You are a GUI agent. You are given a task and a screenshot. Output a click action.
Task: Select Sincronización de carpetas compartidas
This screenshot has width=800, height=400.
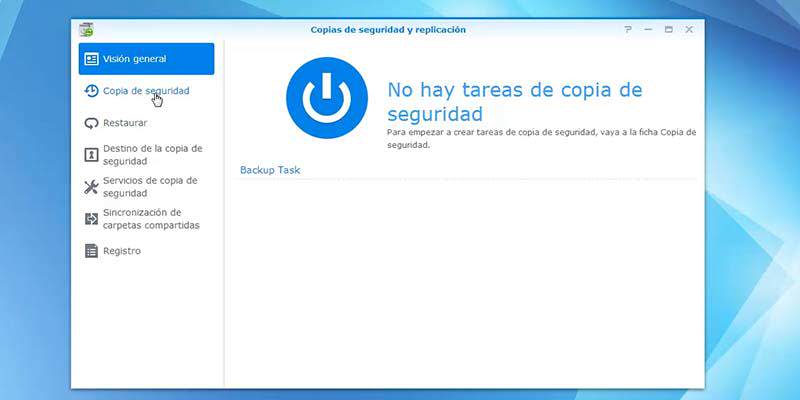click(146, 219)
